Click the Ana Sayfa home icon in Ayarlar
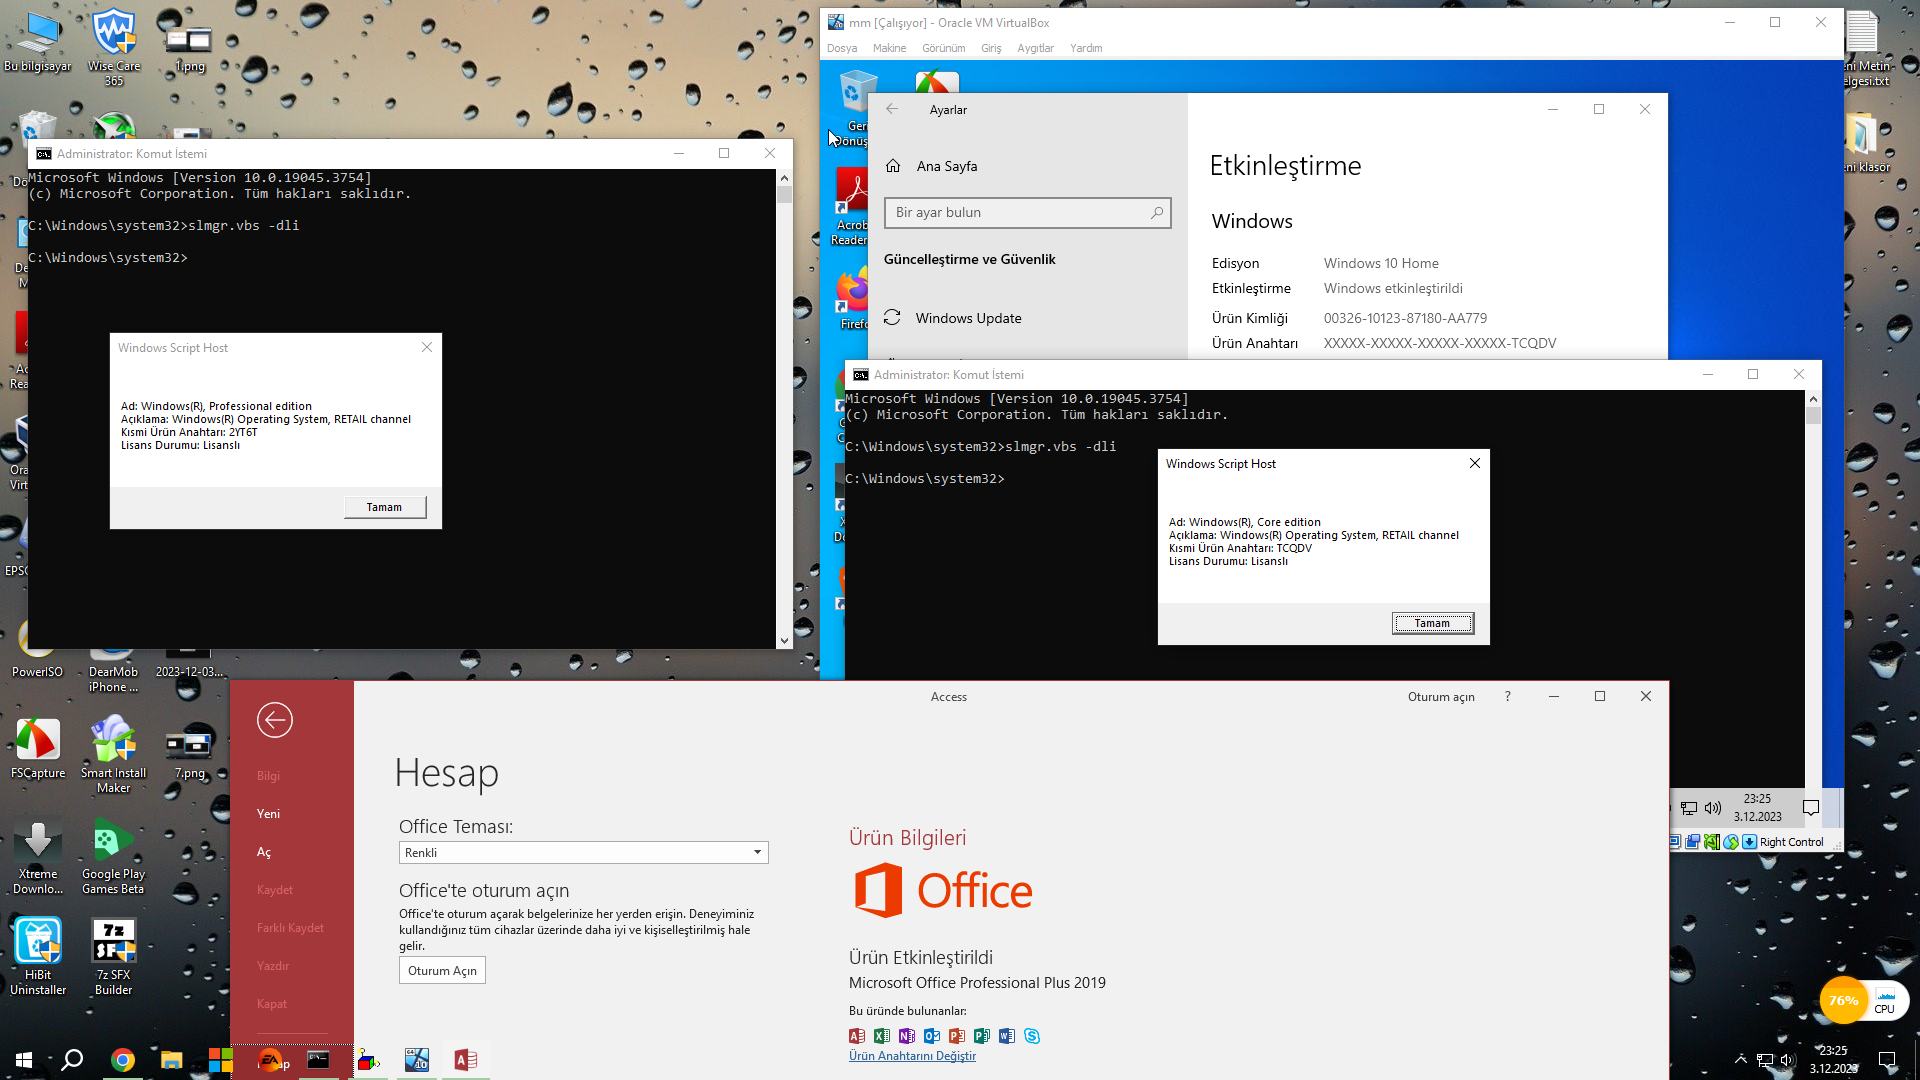The height and width of the screenshot is (1080, 1920). [x=893, y=166]
